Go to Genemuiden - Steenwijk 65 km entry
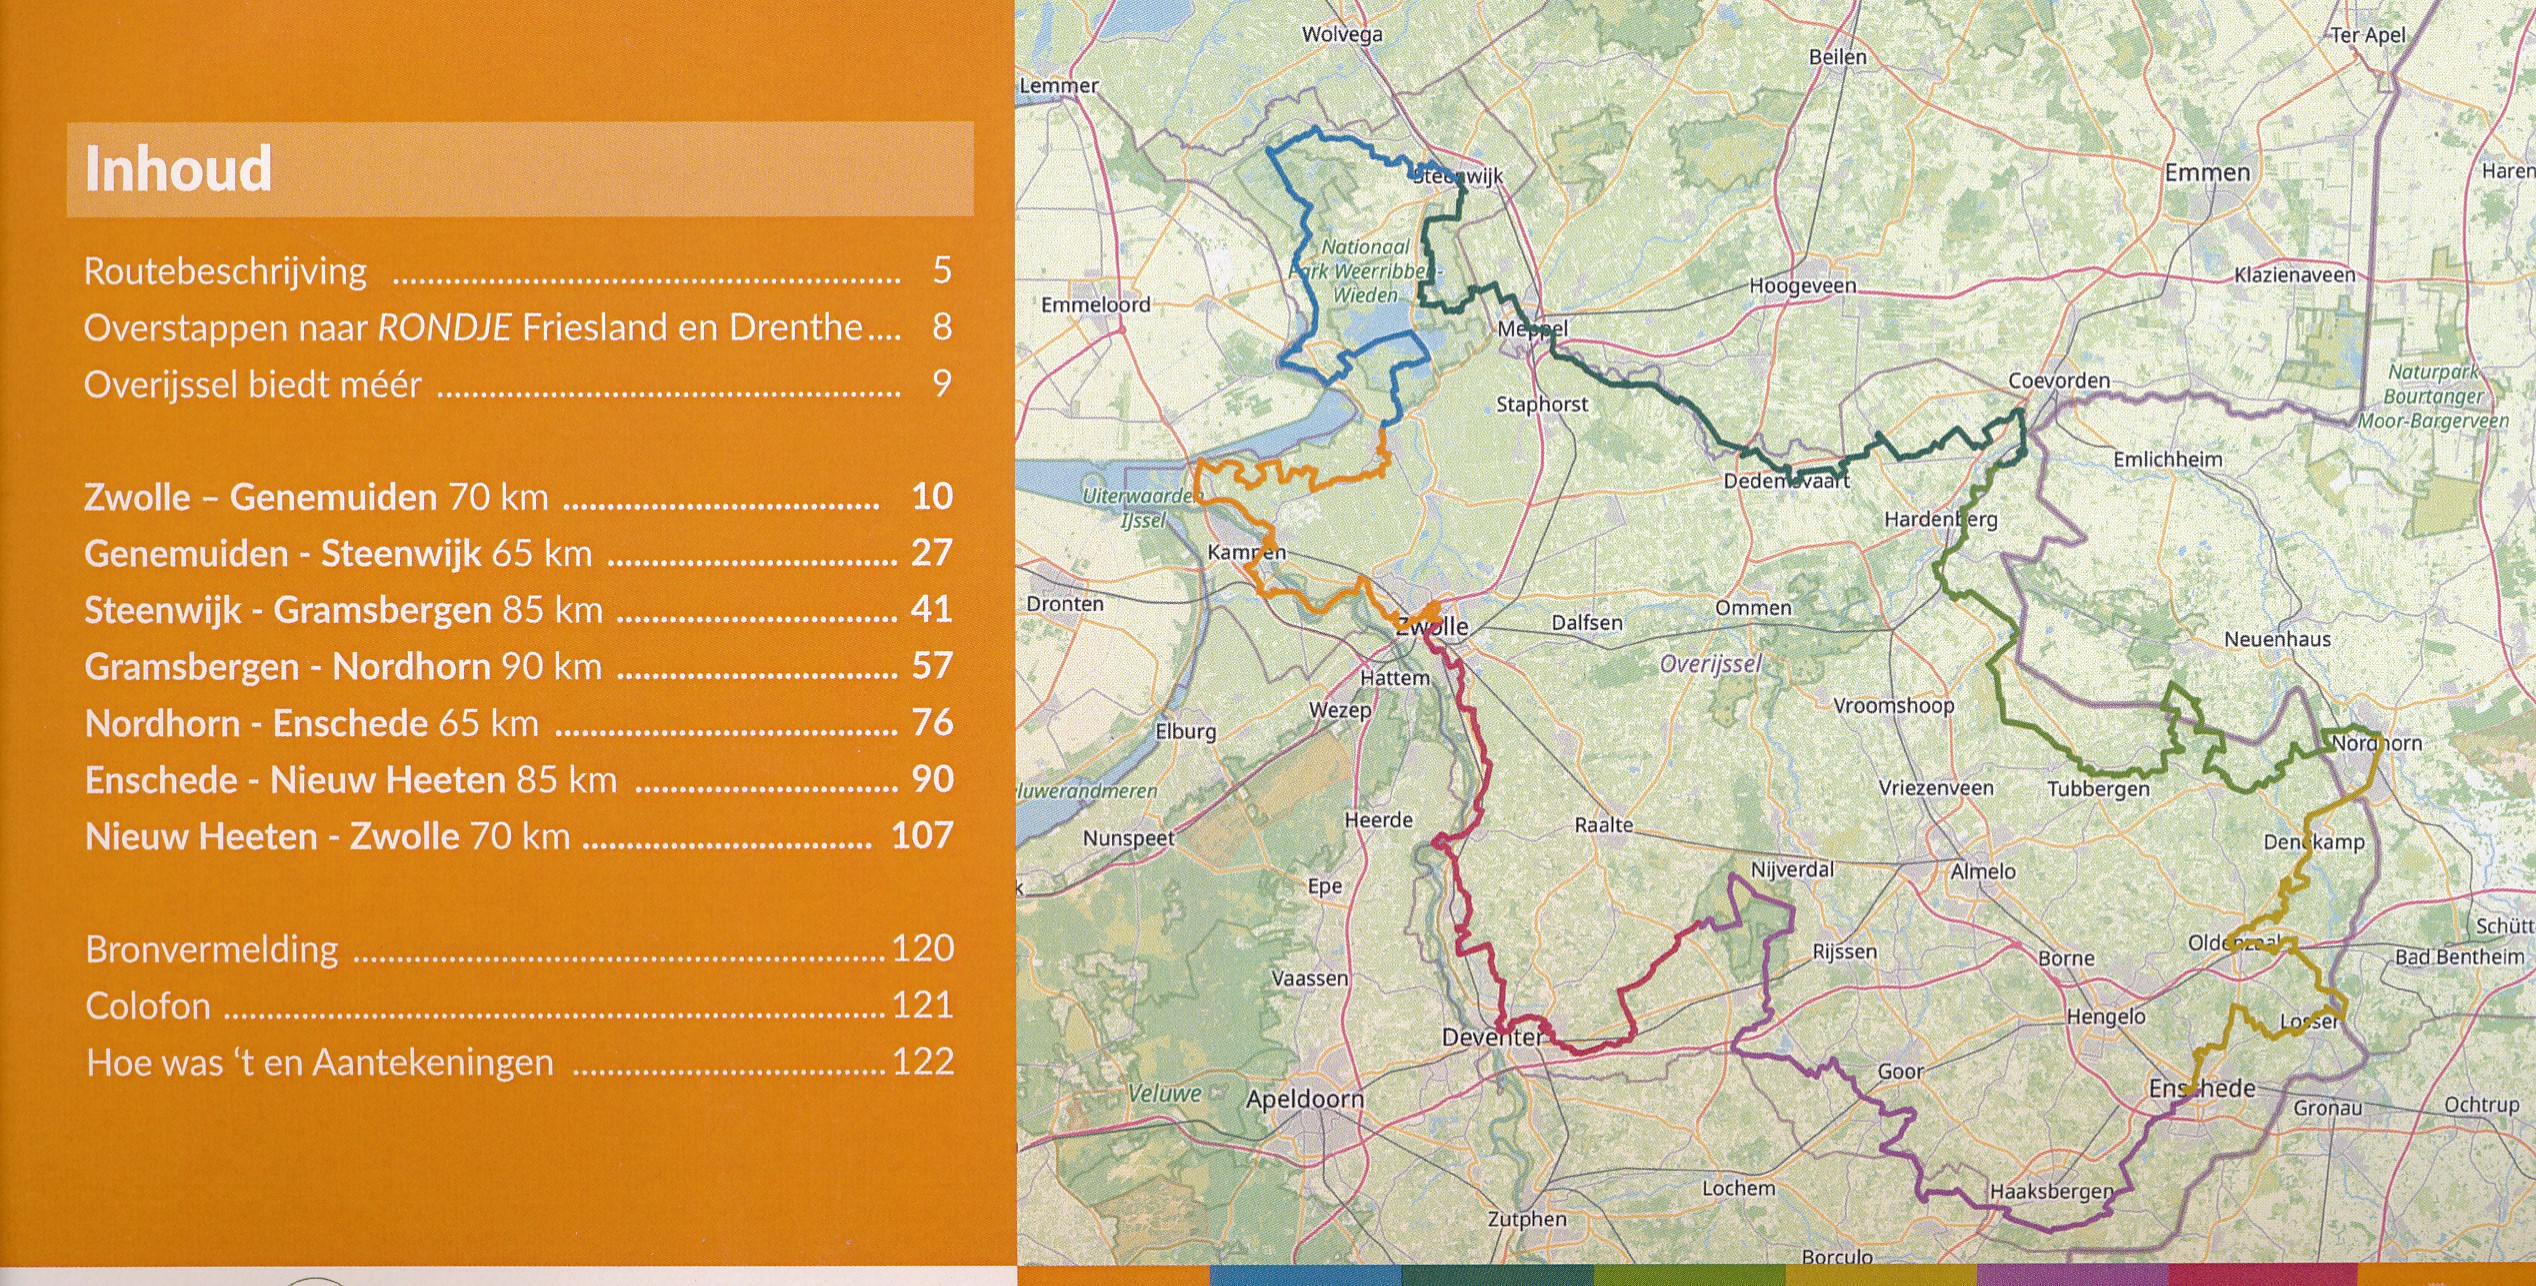 pyautogui.click(x=338, y=554)
